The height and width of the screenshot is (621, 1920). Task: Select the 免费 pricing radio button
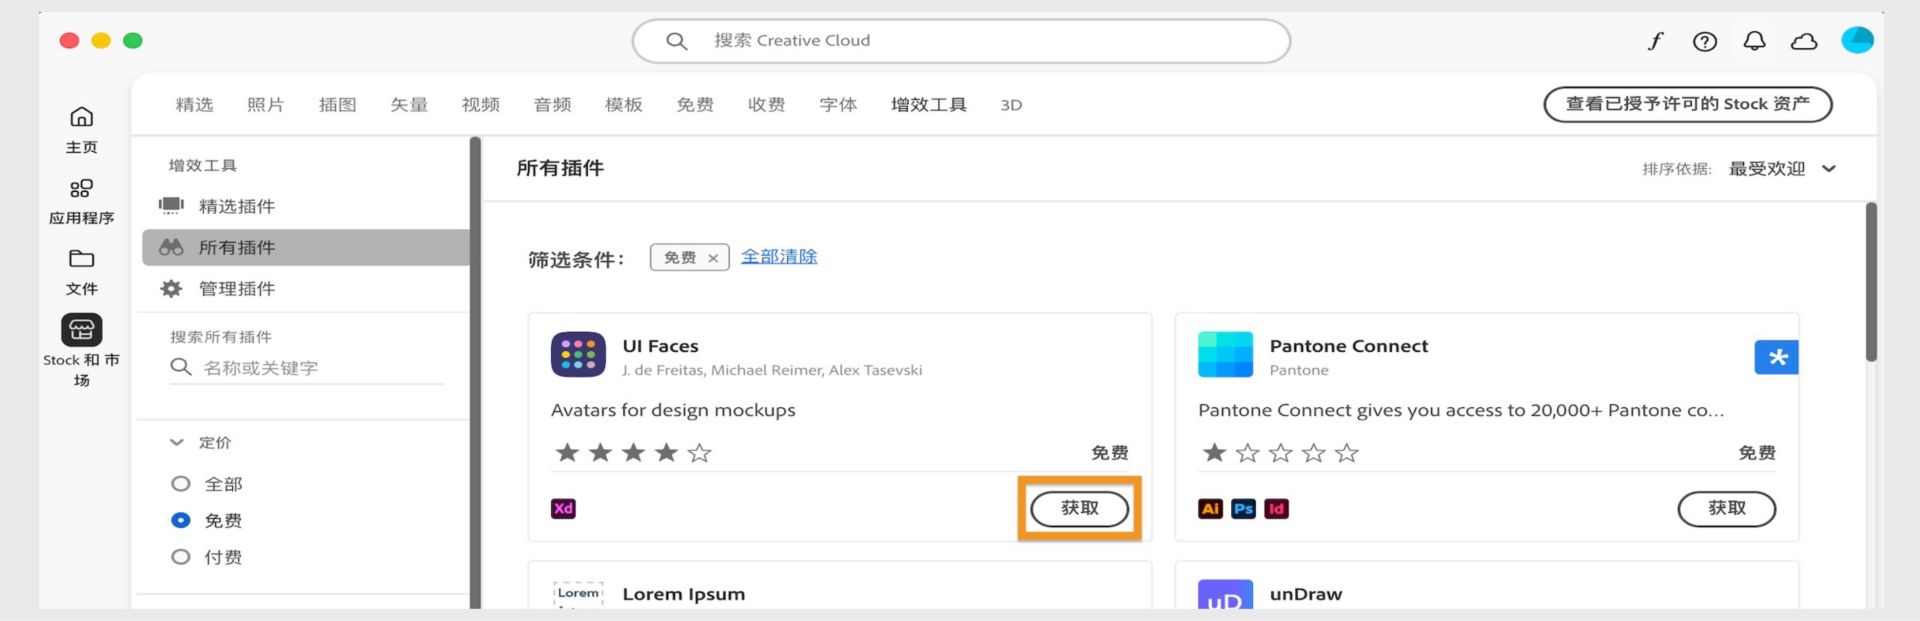pyautogui.click(x=180, y=520)
